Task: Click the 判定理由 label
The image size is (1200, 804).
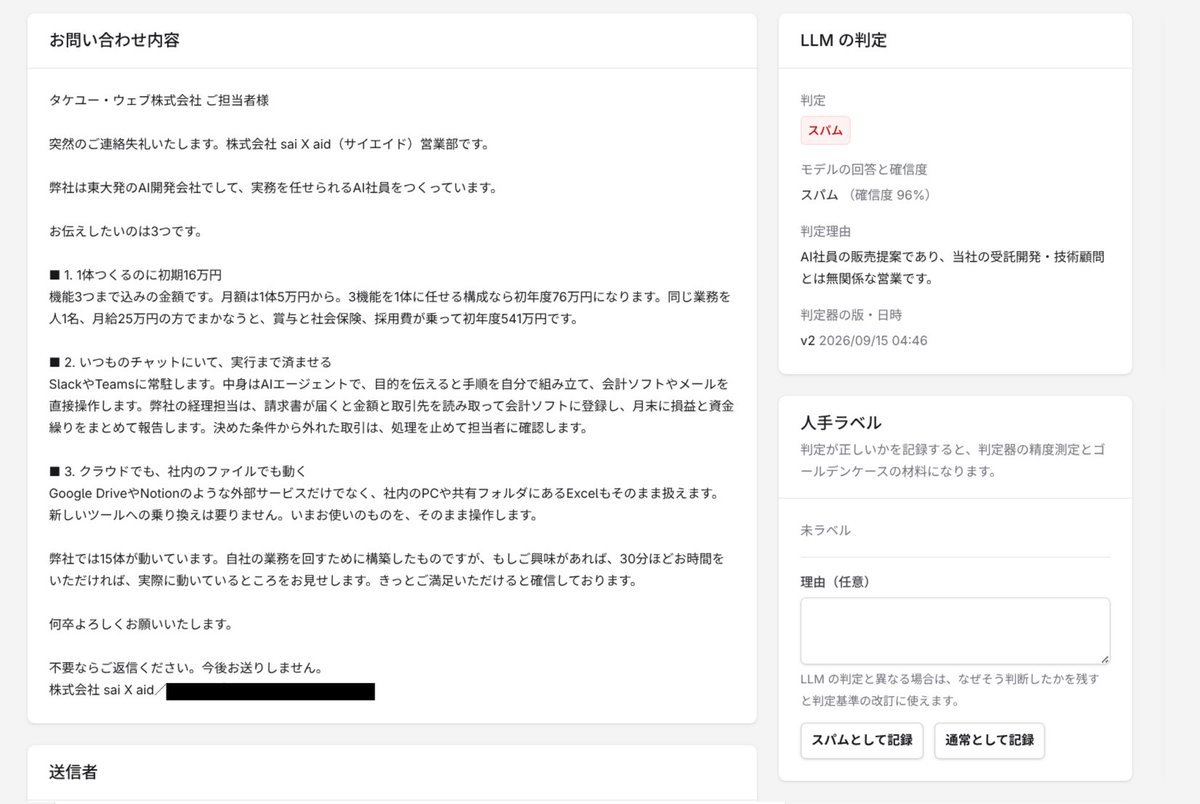Action: tap(826, 231)
